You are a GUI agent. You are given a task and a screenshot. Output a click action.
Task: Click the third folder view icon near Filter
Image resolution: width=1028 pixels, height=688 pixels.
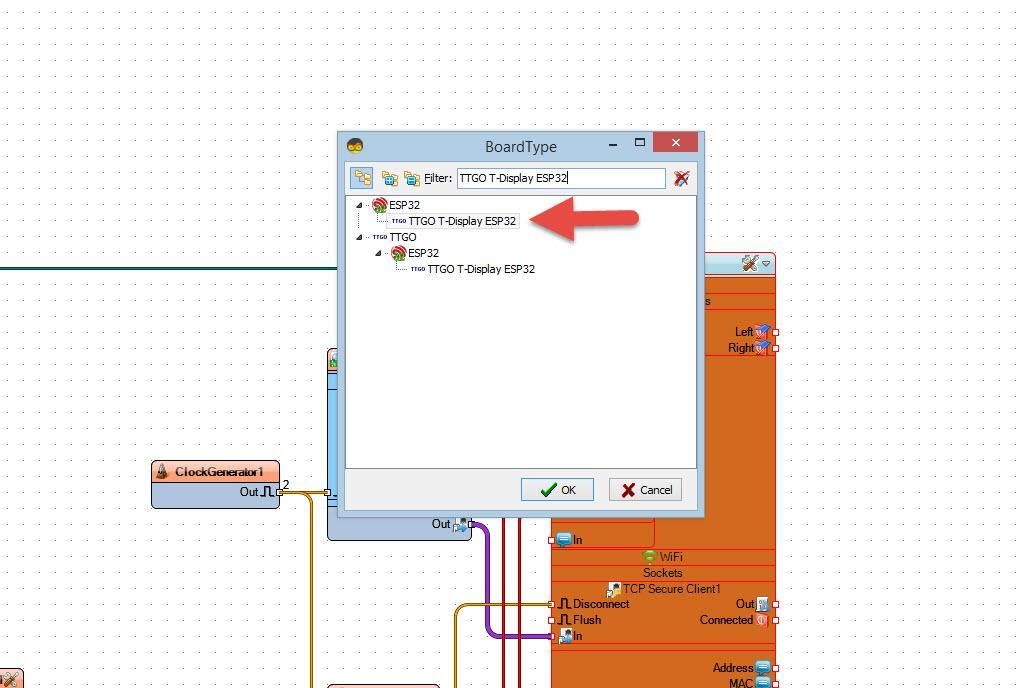[x=413, y=178]
